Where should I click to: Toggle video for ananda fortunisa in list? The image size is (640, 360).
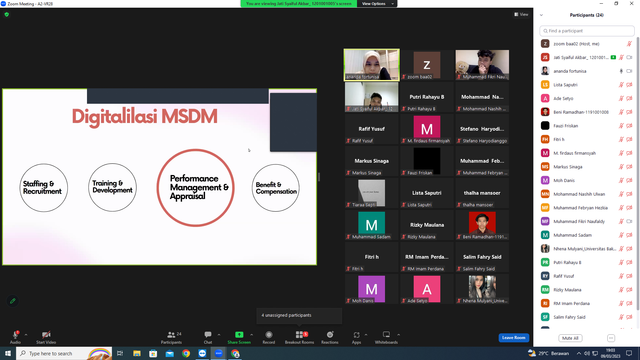(629, 71)
